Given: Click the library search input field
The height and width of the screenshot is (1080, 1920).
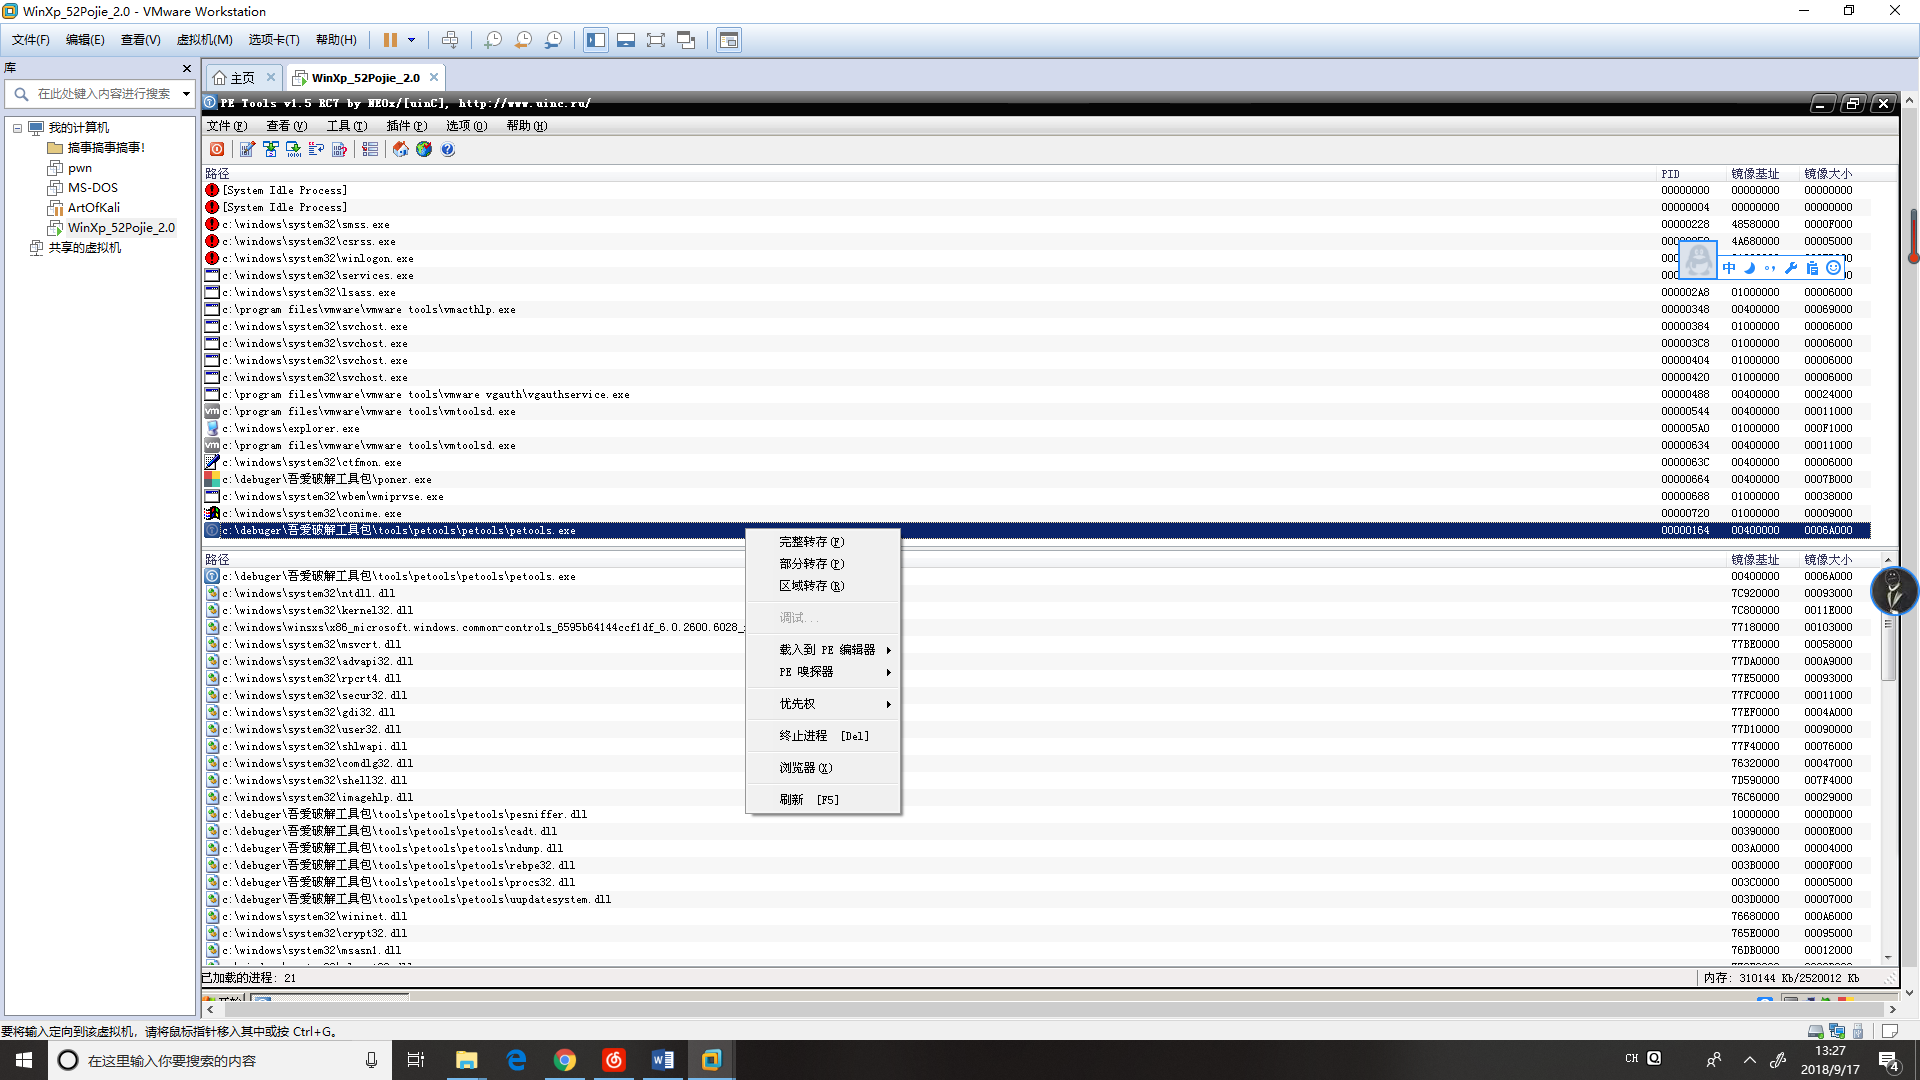Looking at the screenshot, I should (x=104, y=94).
